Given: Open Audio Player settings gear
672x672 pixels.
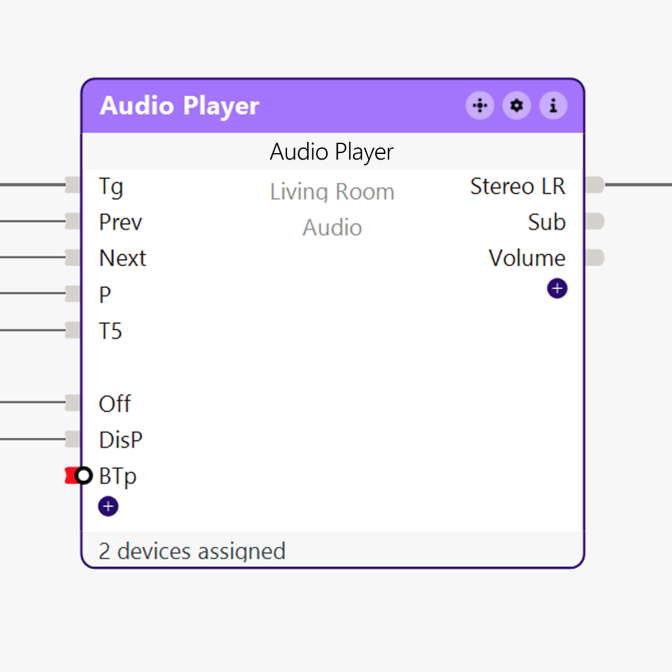Looking at the screenshot, I should [x=516, y=105].
